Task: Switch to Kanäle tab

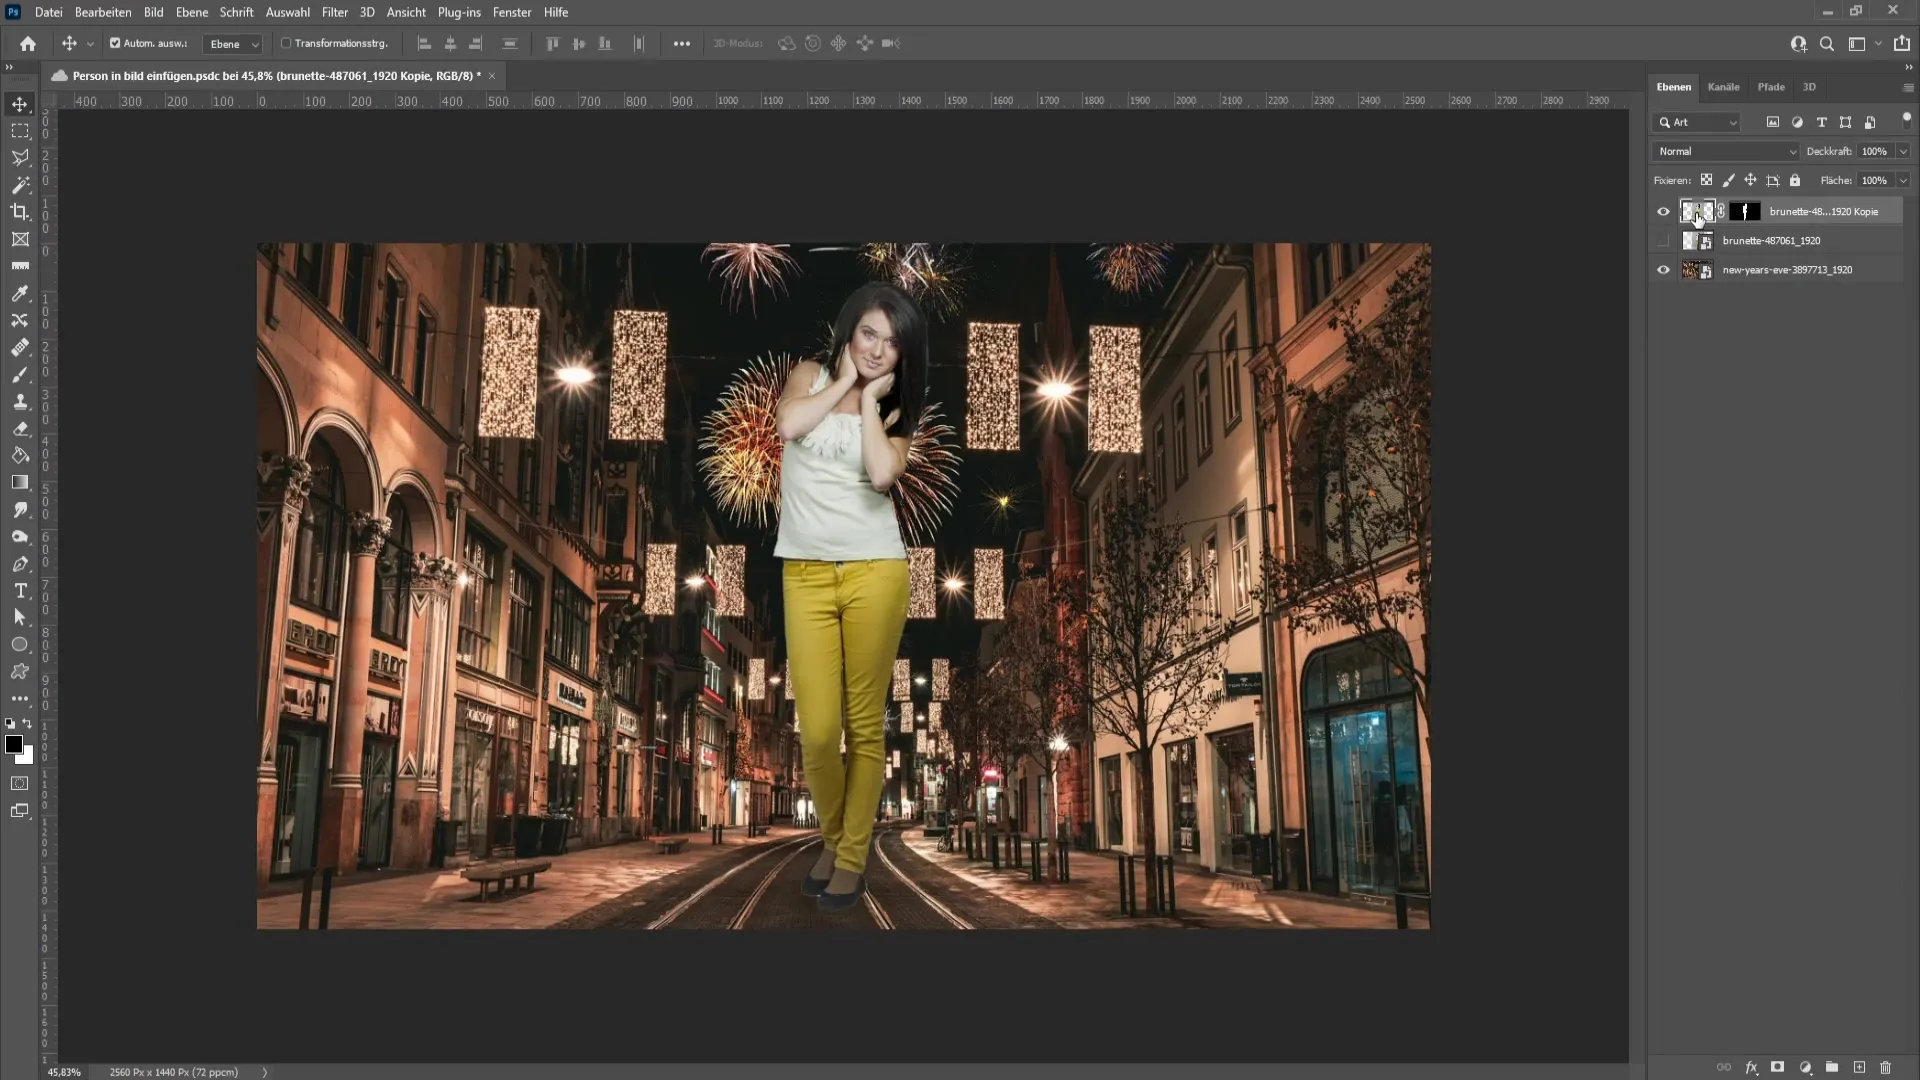Action: tap(1724, 86)
